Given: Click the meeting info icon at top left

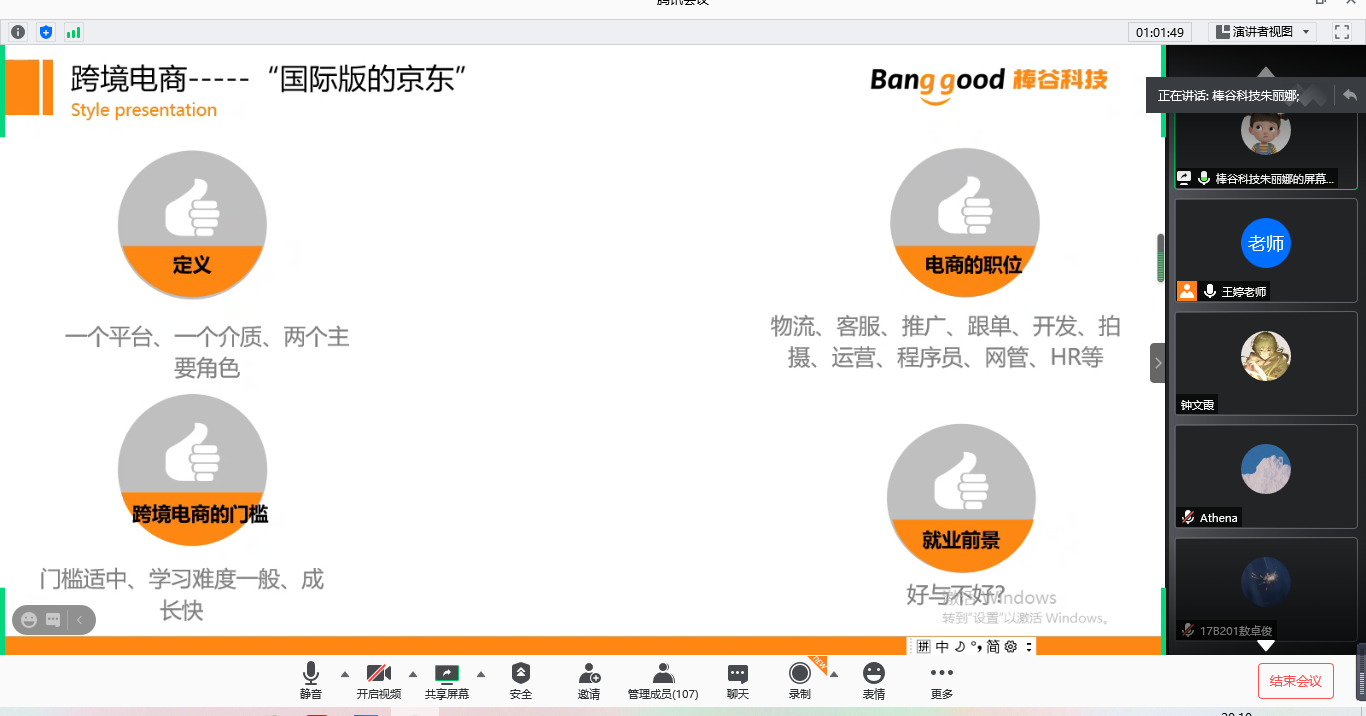Looking at the screenshot, I should tap(18, 32).
